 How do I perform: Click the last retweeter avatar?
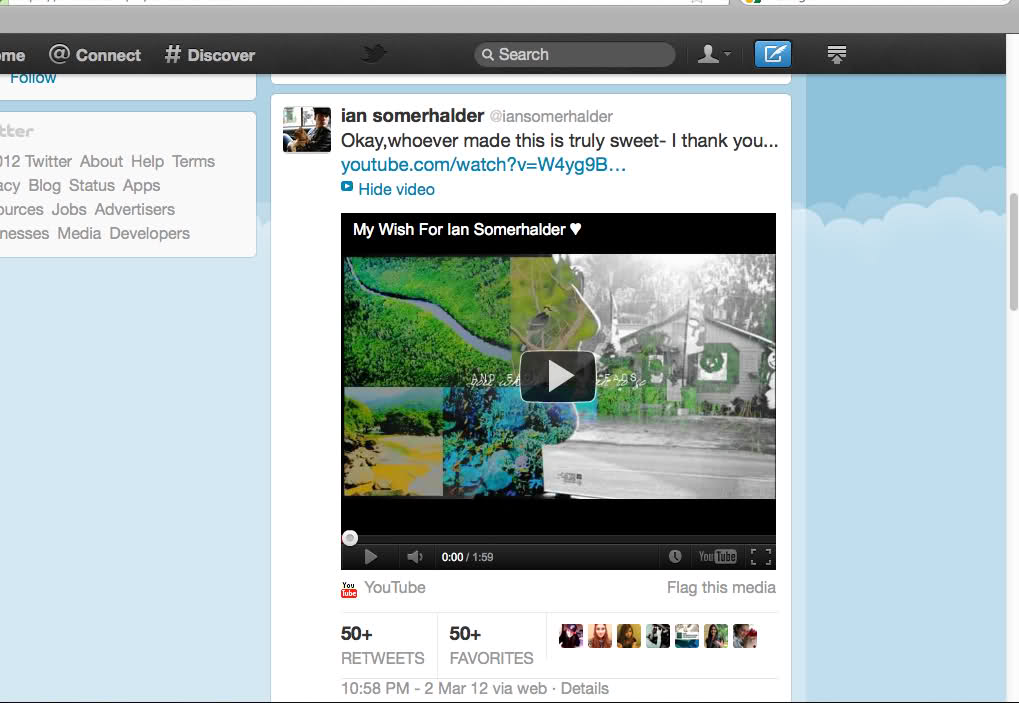(x=745, y=636)
